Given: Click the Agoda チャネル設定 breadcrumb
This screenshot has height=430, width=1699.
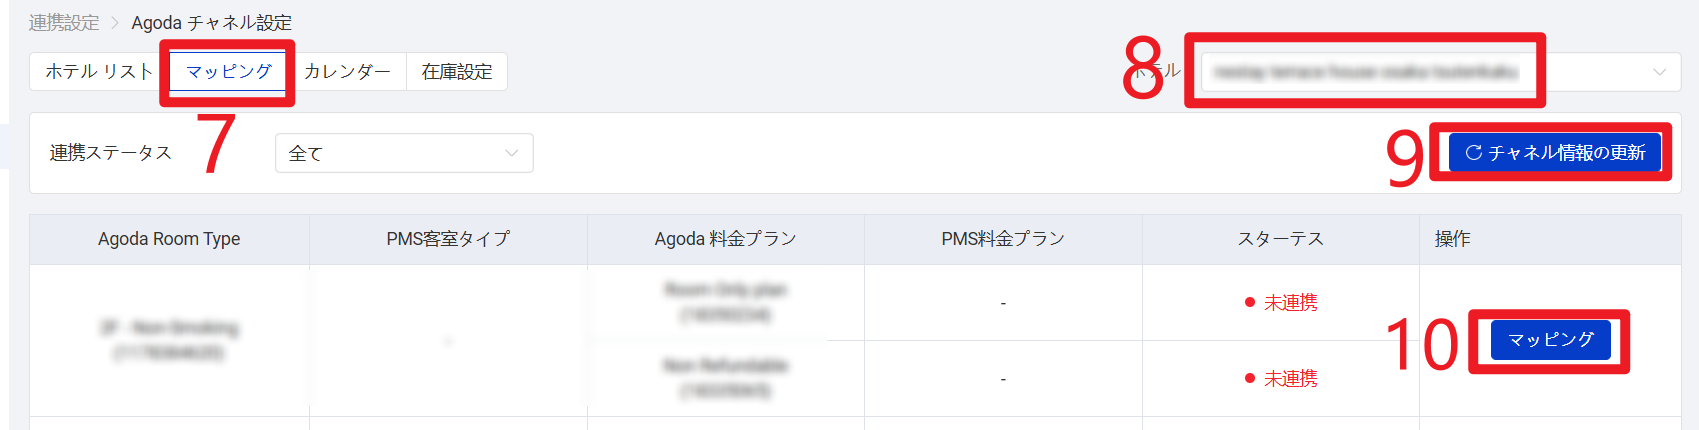Looking at the screenshot, I should click(211, 23).
